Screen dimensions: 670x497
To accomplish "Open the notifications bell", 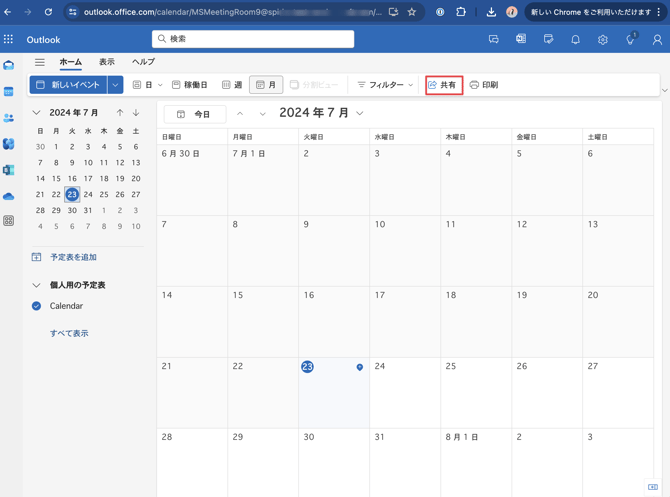I will click(575, 40).
